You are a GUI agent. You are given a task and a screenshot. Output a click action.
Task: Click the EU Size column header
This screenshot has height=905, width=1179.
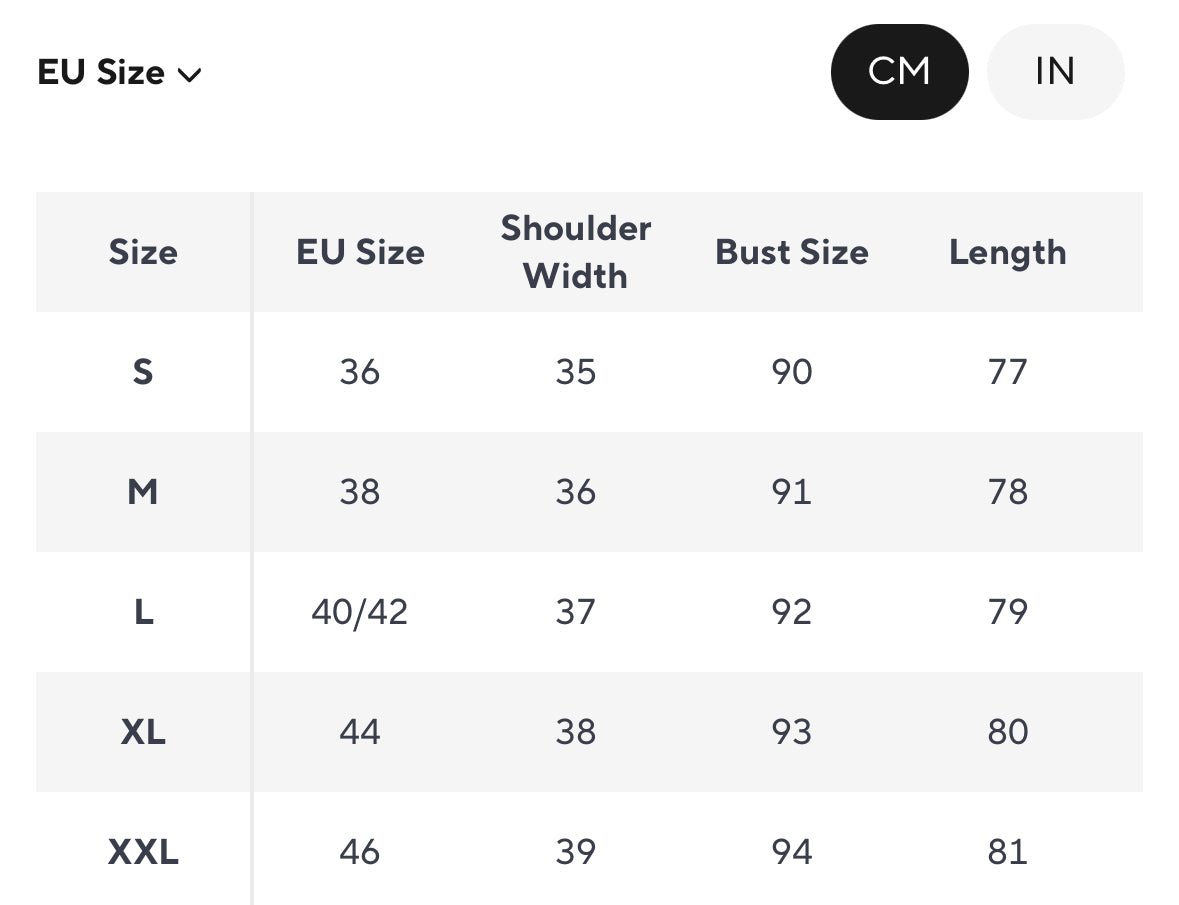(360, 252)
